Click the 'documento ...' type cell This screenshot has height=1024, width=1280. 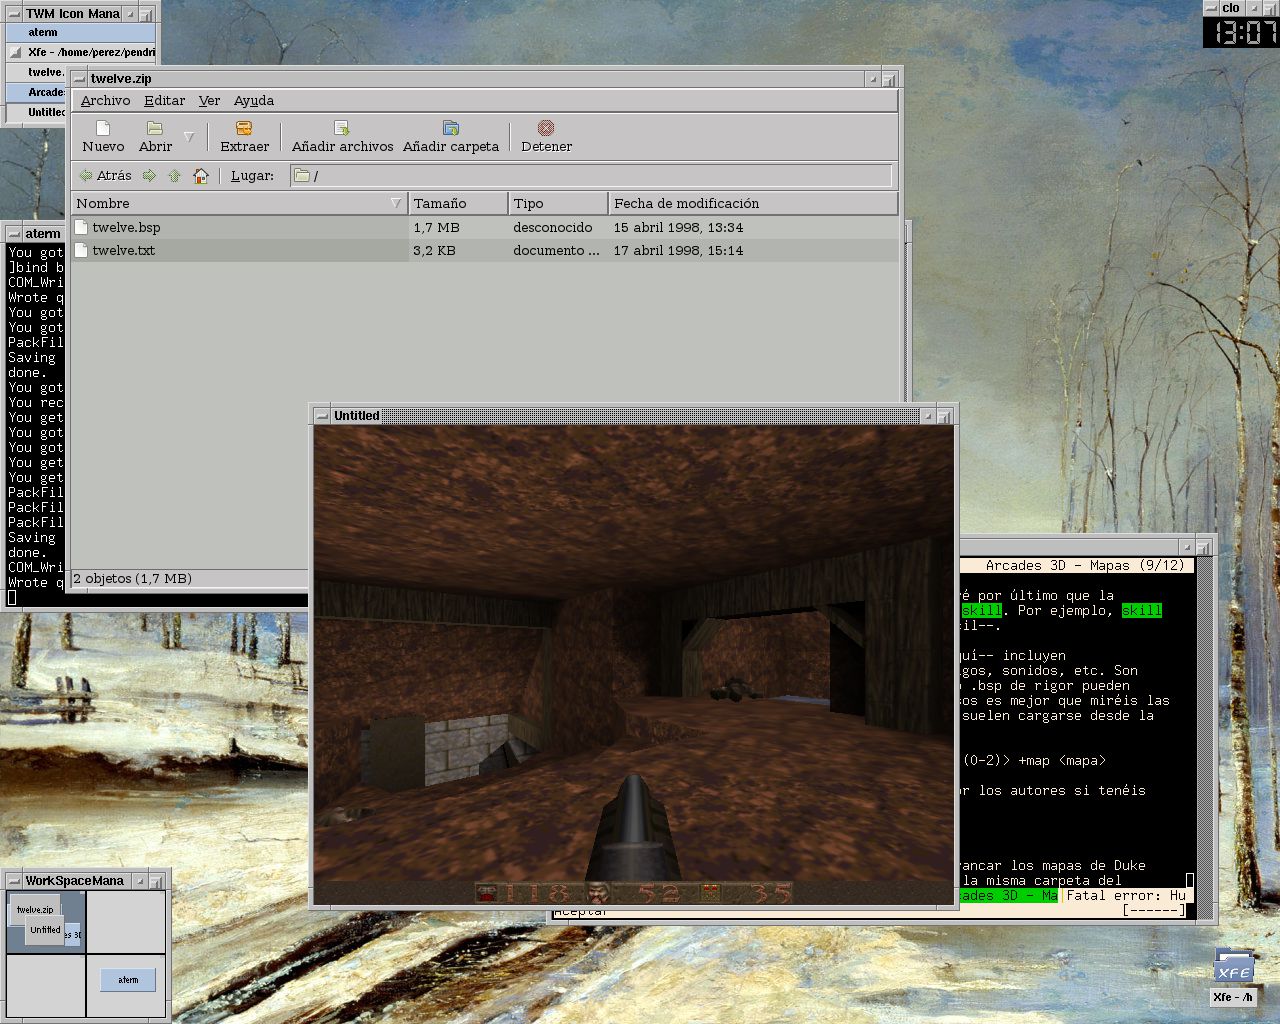pyautogui.click(x=556, y=250)
